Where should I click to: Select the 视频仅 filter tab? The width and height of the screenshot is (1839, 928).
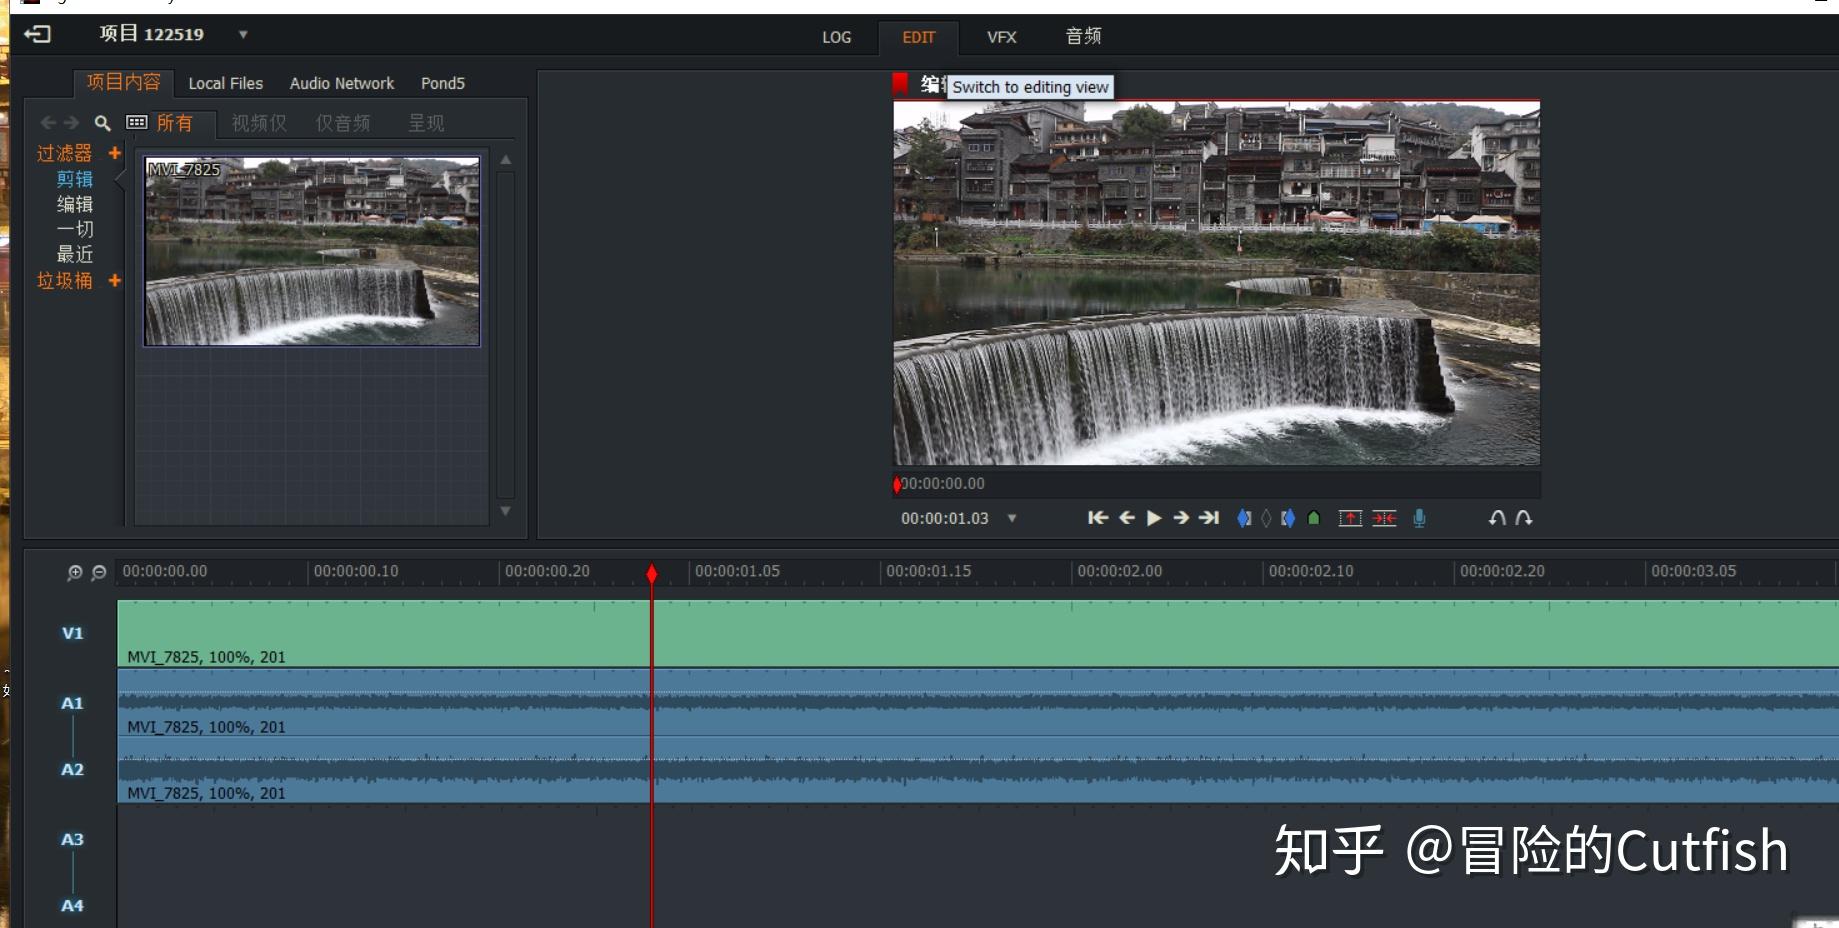coord(259,123)
